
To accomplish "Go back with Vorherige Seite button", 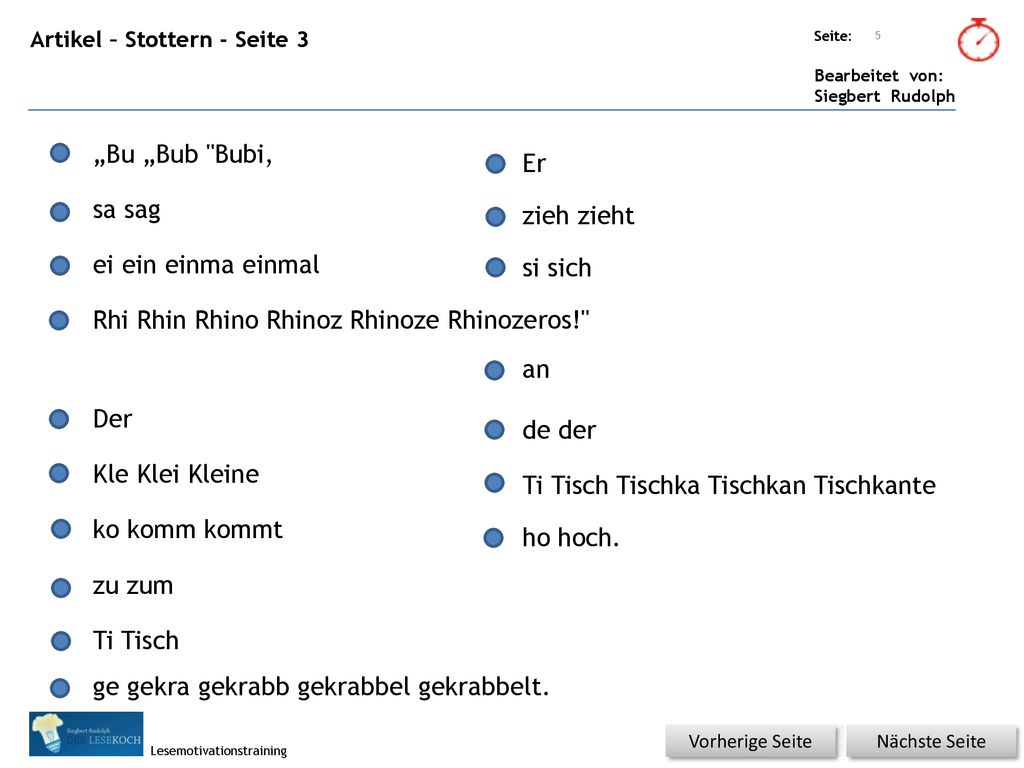I will [750, 741].
